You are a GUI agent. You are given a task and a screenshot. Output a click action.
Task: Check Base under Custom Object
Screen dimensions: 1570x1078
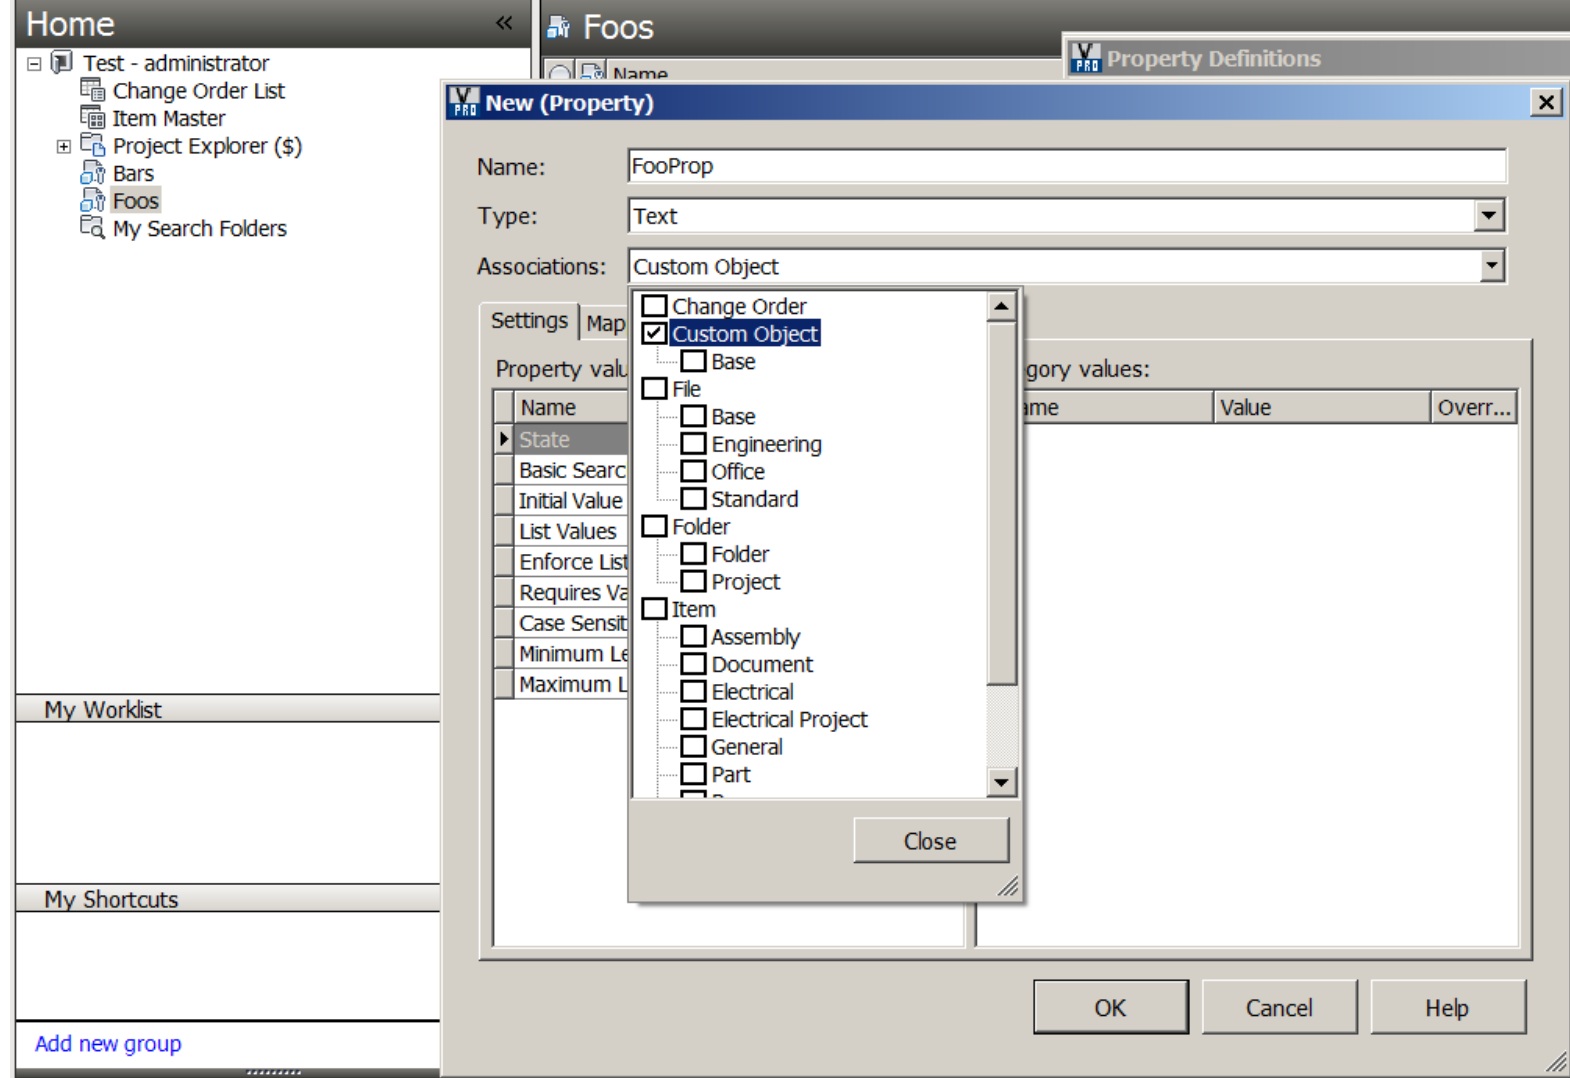pos(693,361)
